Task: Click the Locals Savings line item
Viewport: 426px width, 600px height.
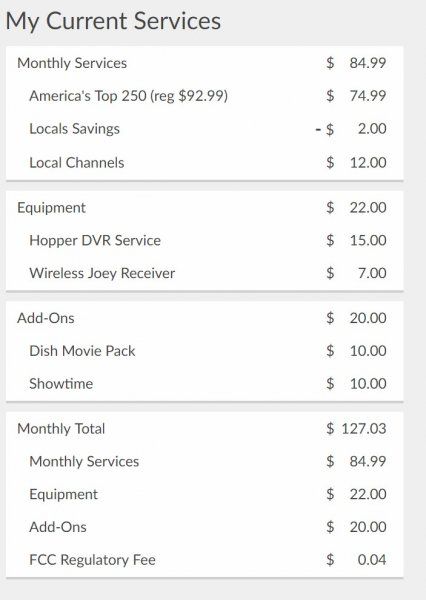Action: click(204, 129)
